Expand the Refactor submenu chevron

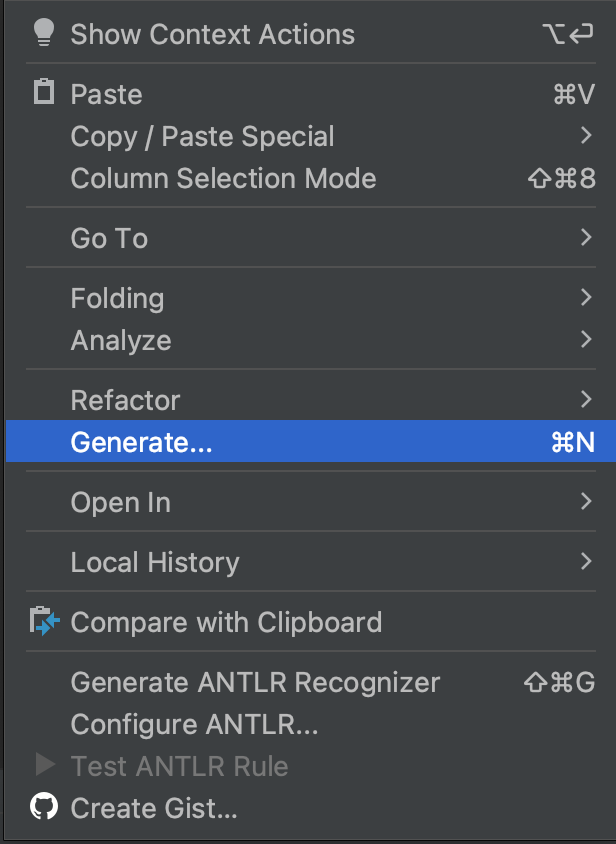[586, 399]
